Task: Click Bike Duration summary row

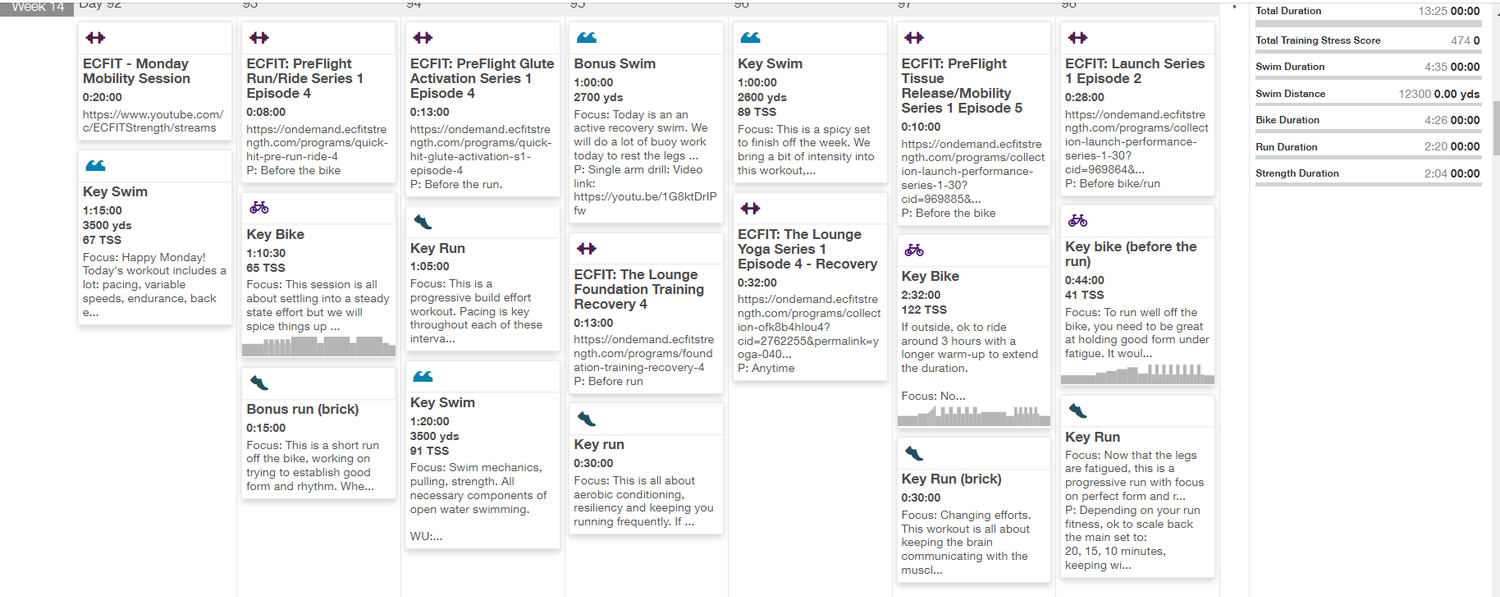Action: (1368, 123)
